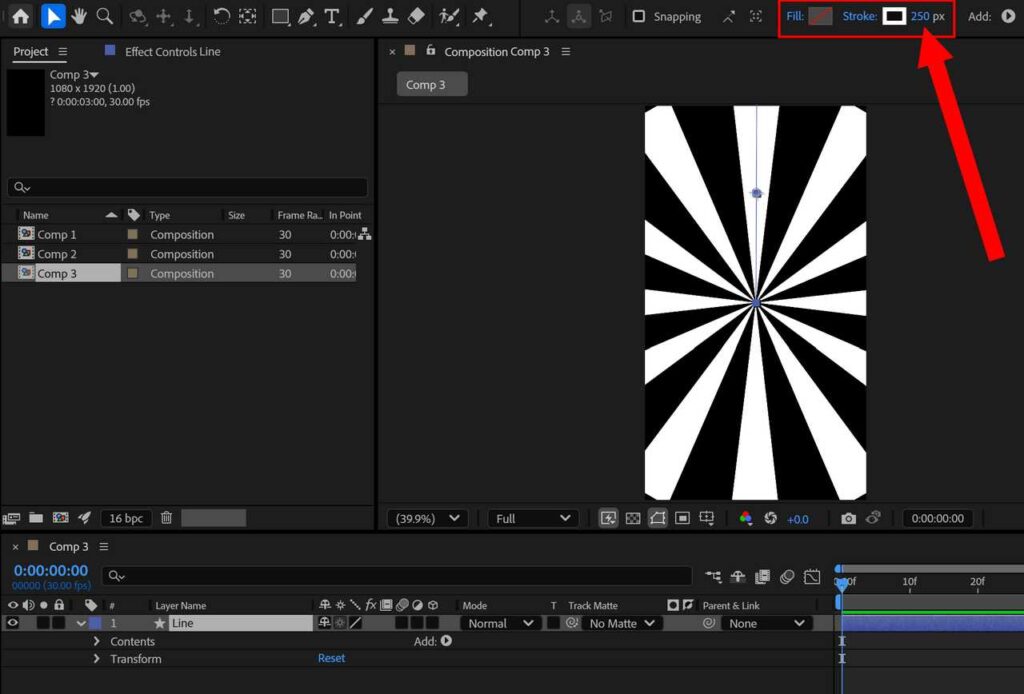Create a new composition from Project panel

tap(60, 518)
